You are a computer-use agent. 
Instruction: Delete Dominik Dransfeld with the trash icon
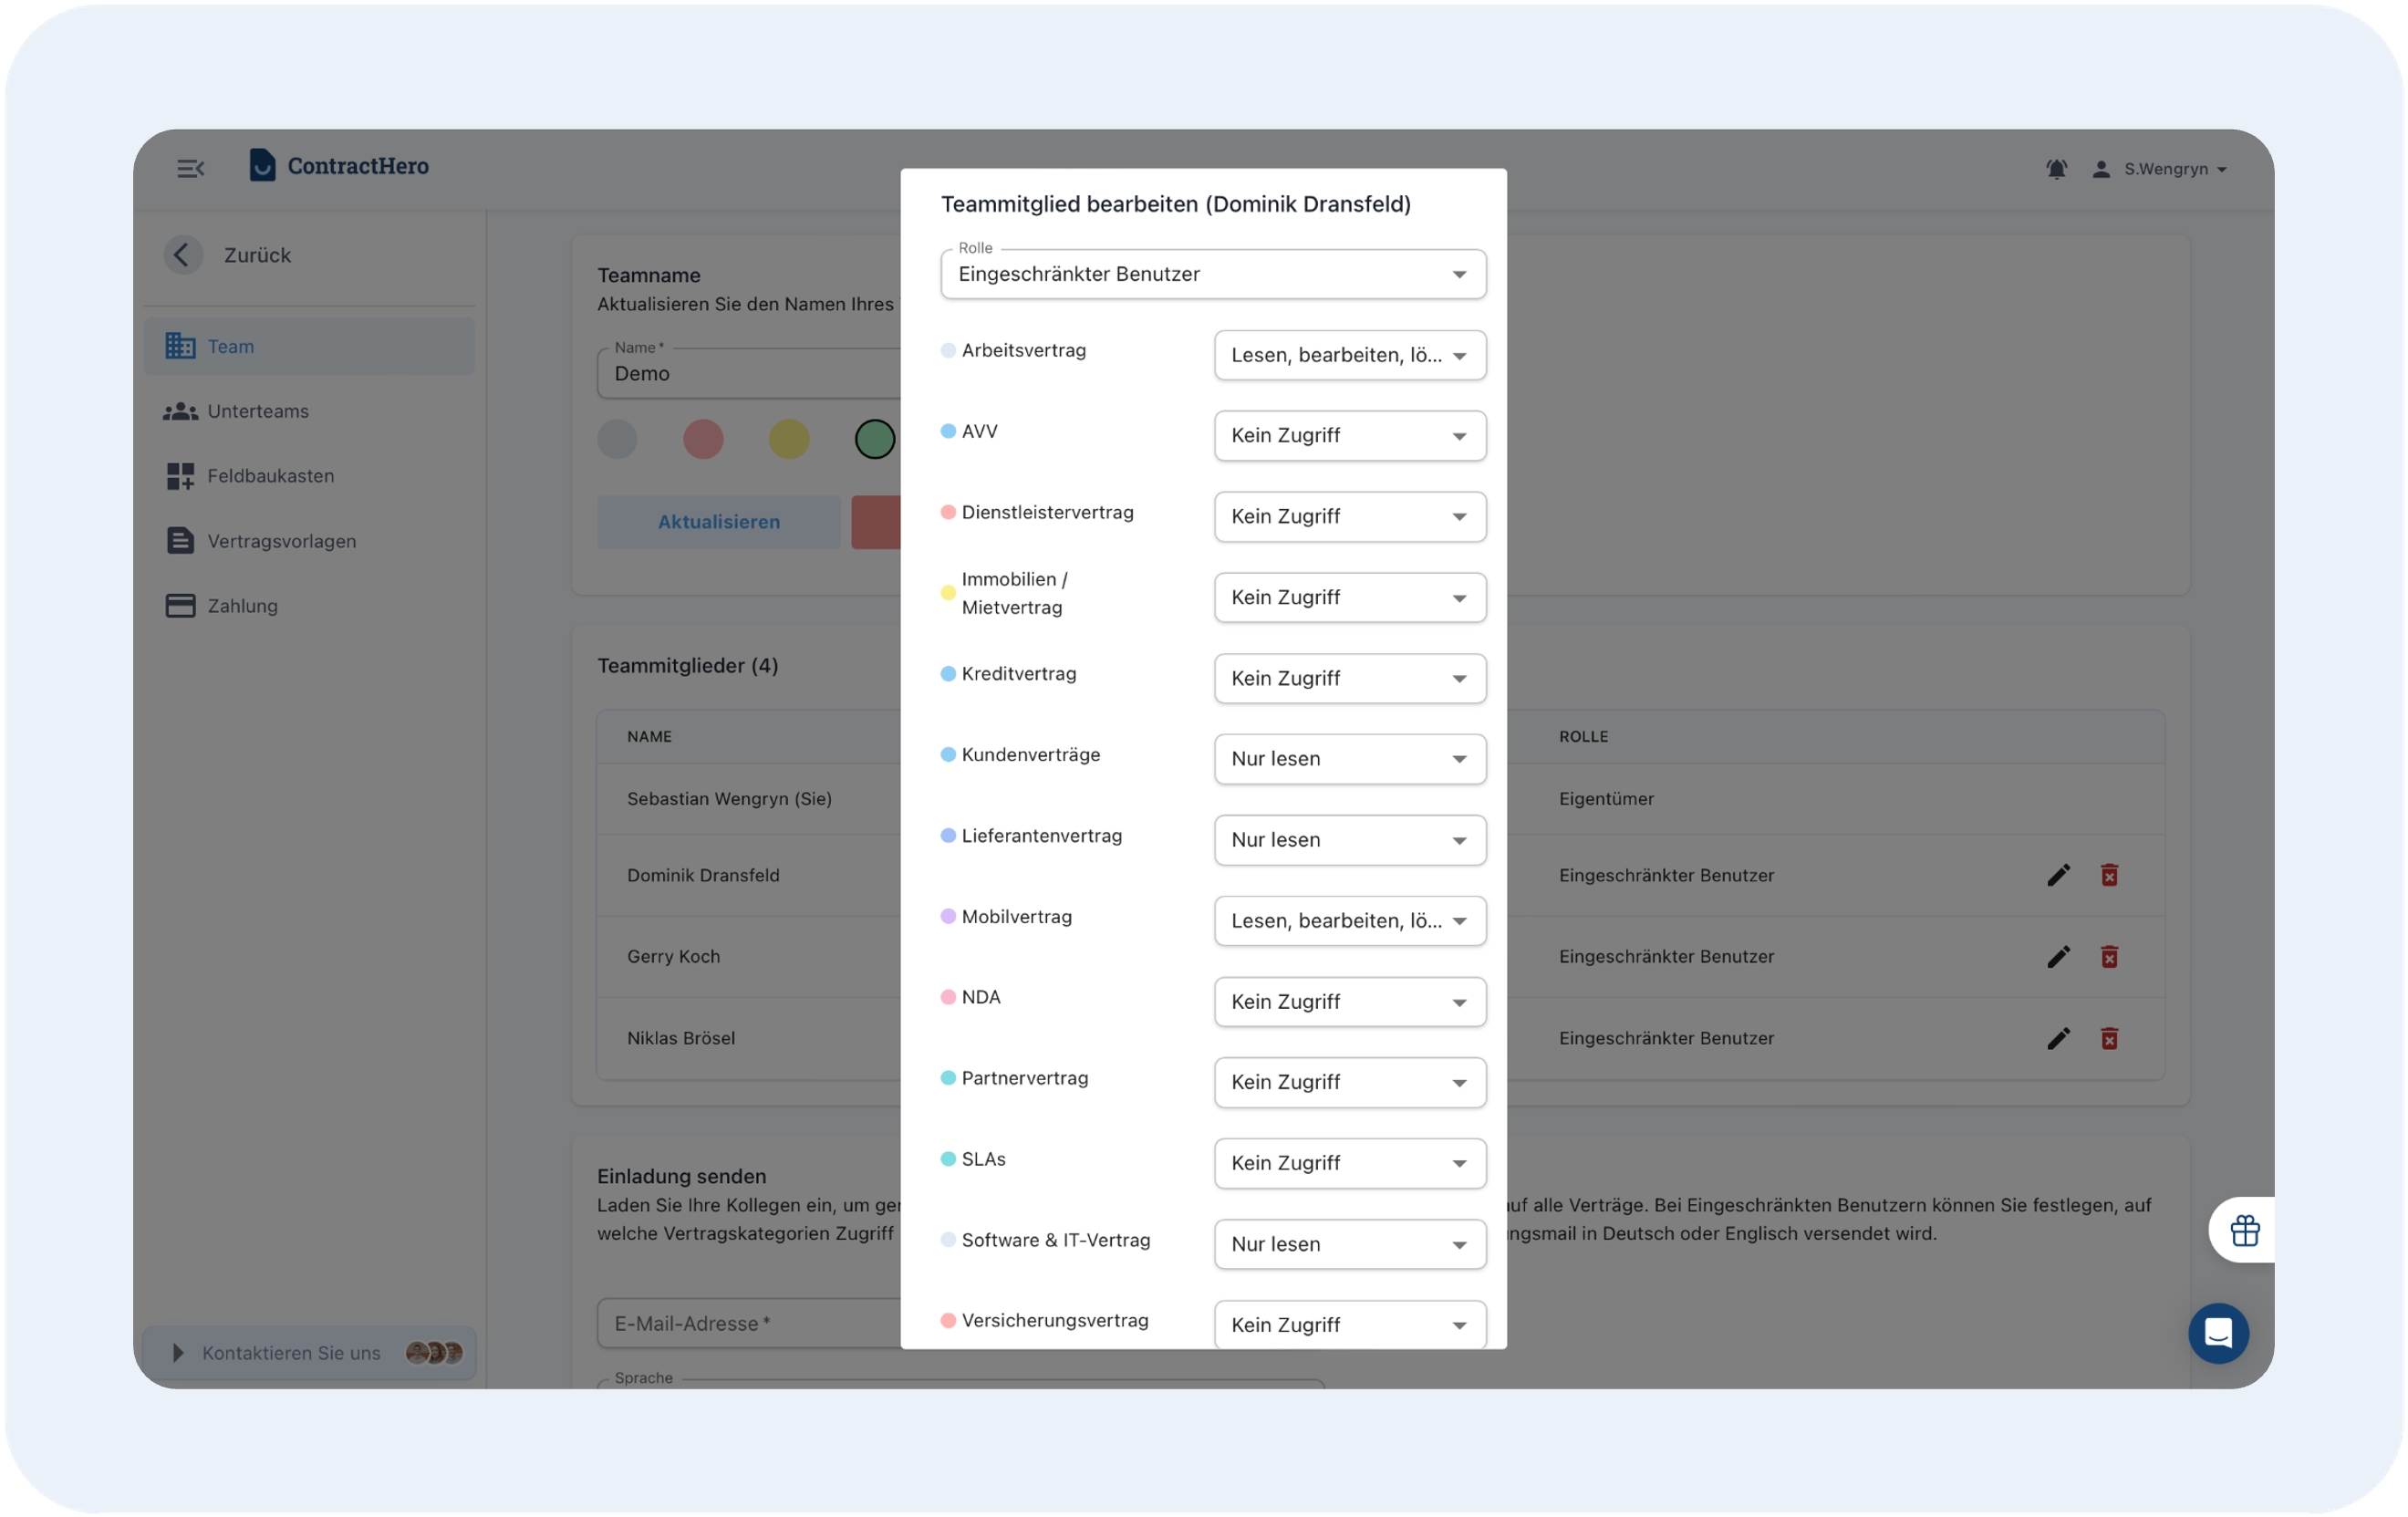(2108, 876)
